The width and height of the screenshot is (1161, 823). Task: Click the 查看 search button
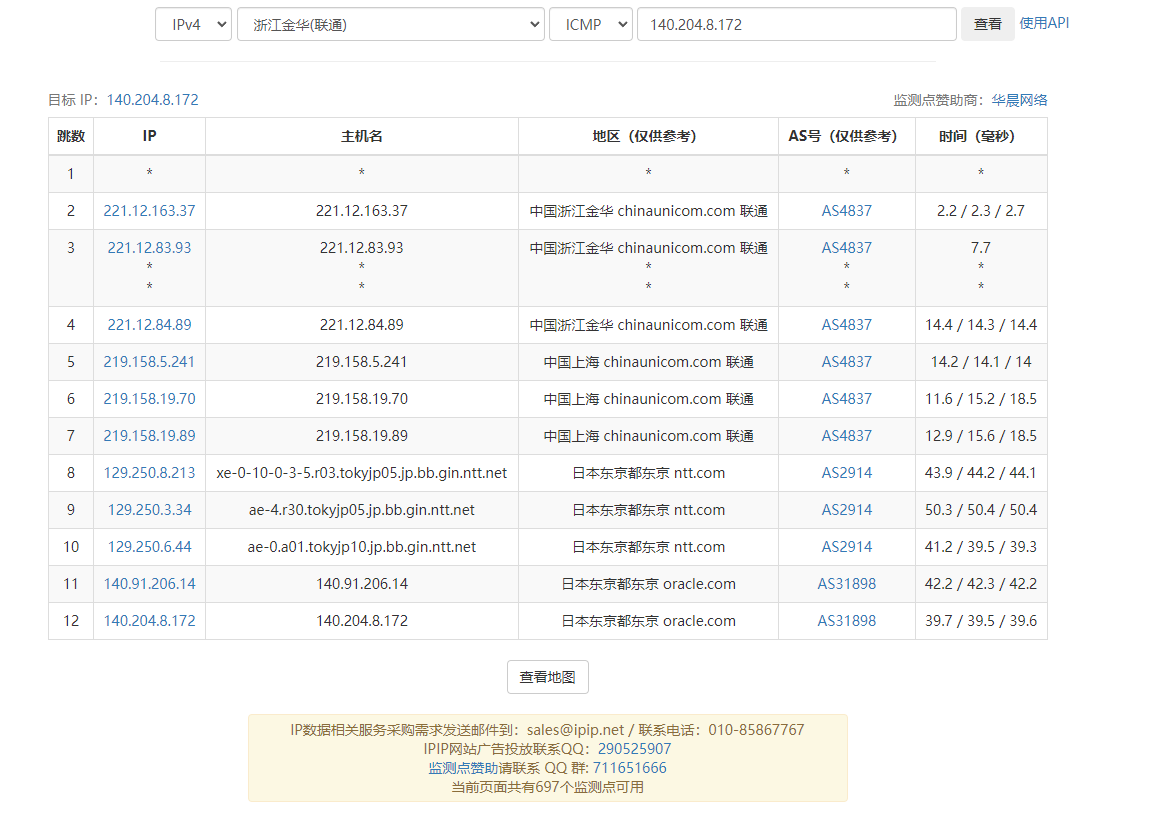coord(988,24)
